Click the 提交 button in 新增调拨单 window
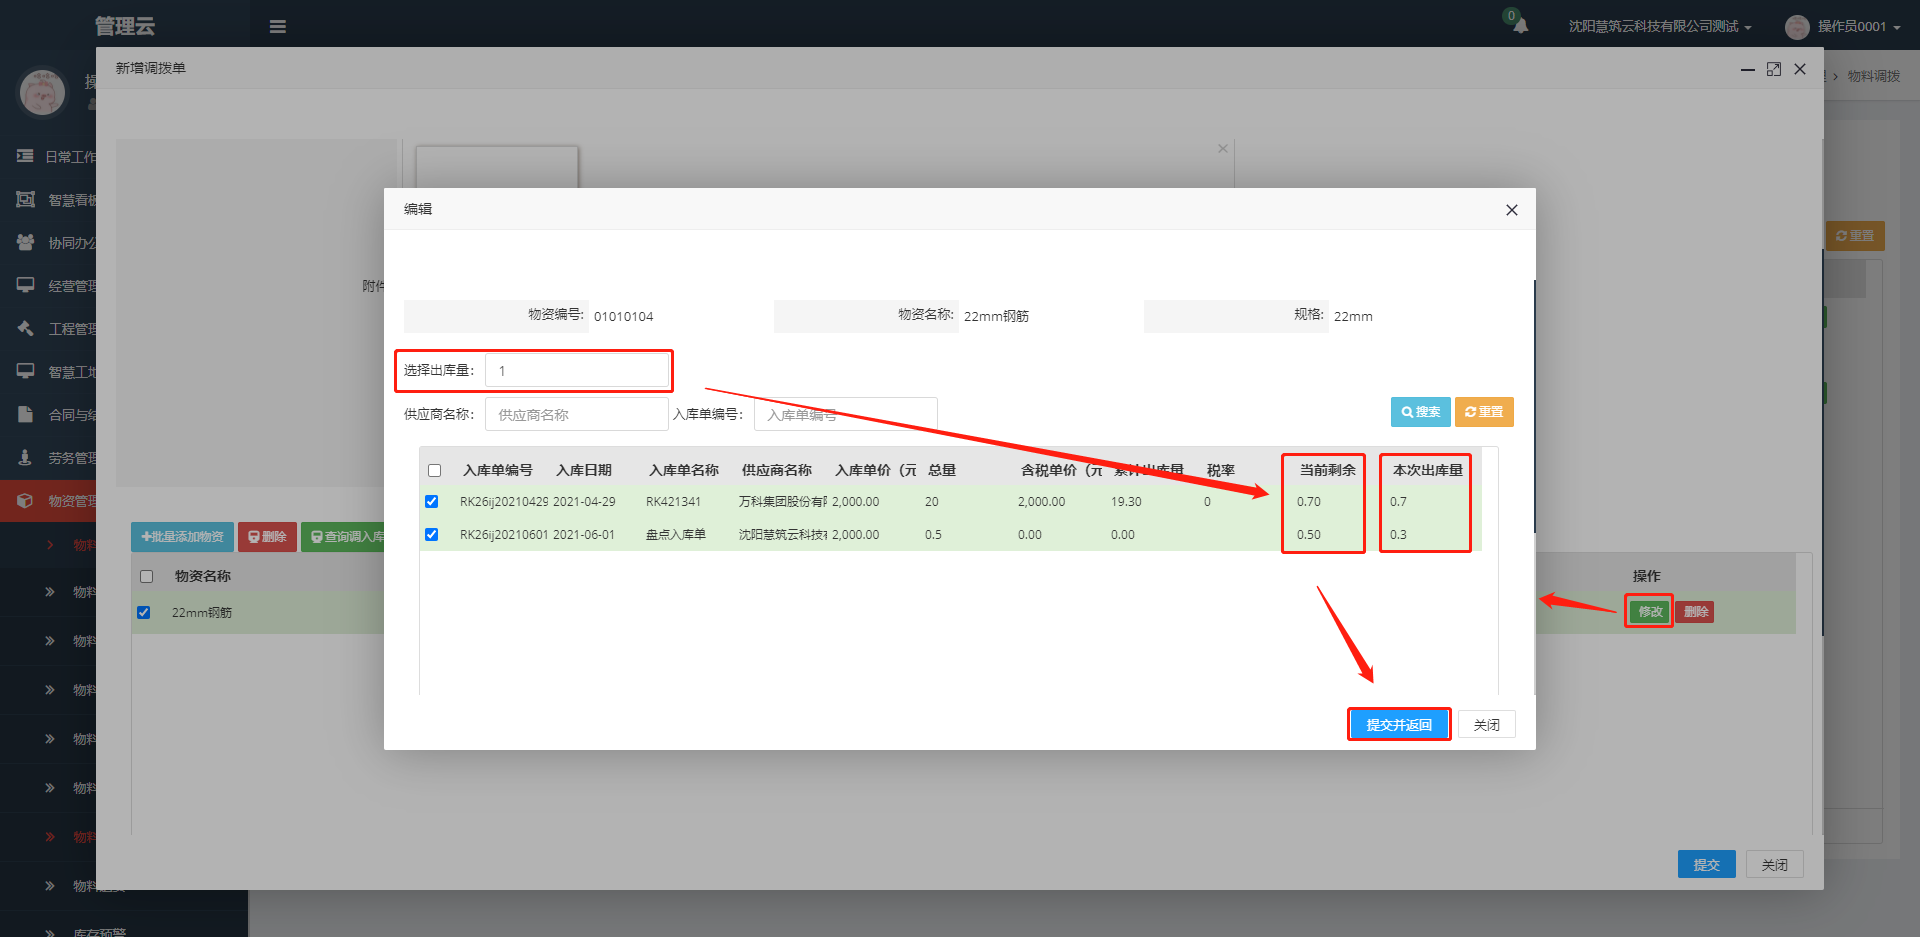 tap(1706, 864)
